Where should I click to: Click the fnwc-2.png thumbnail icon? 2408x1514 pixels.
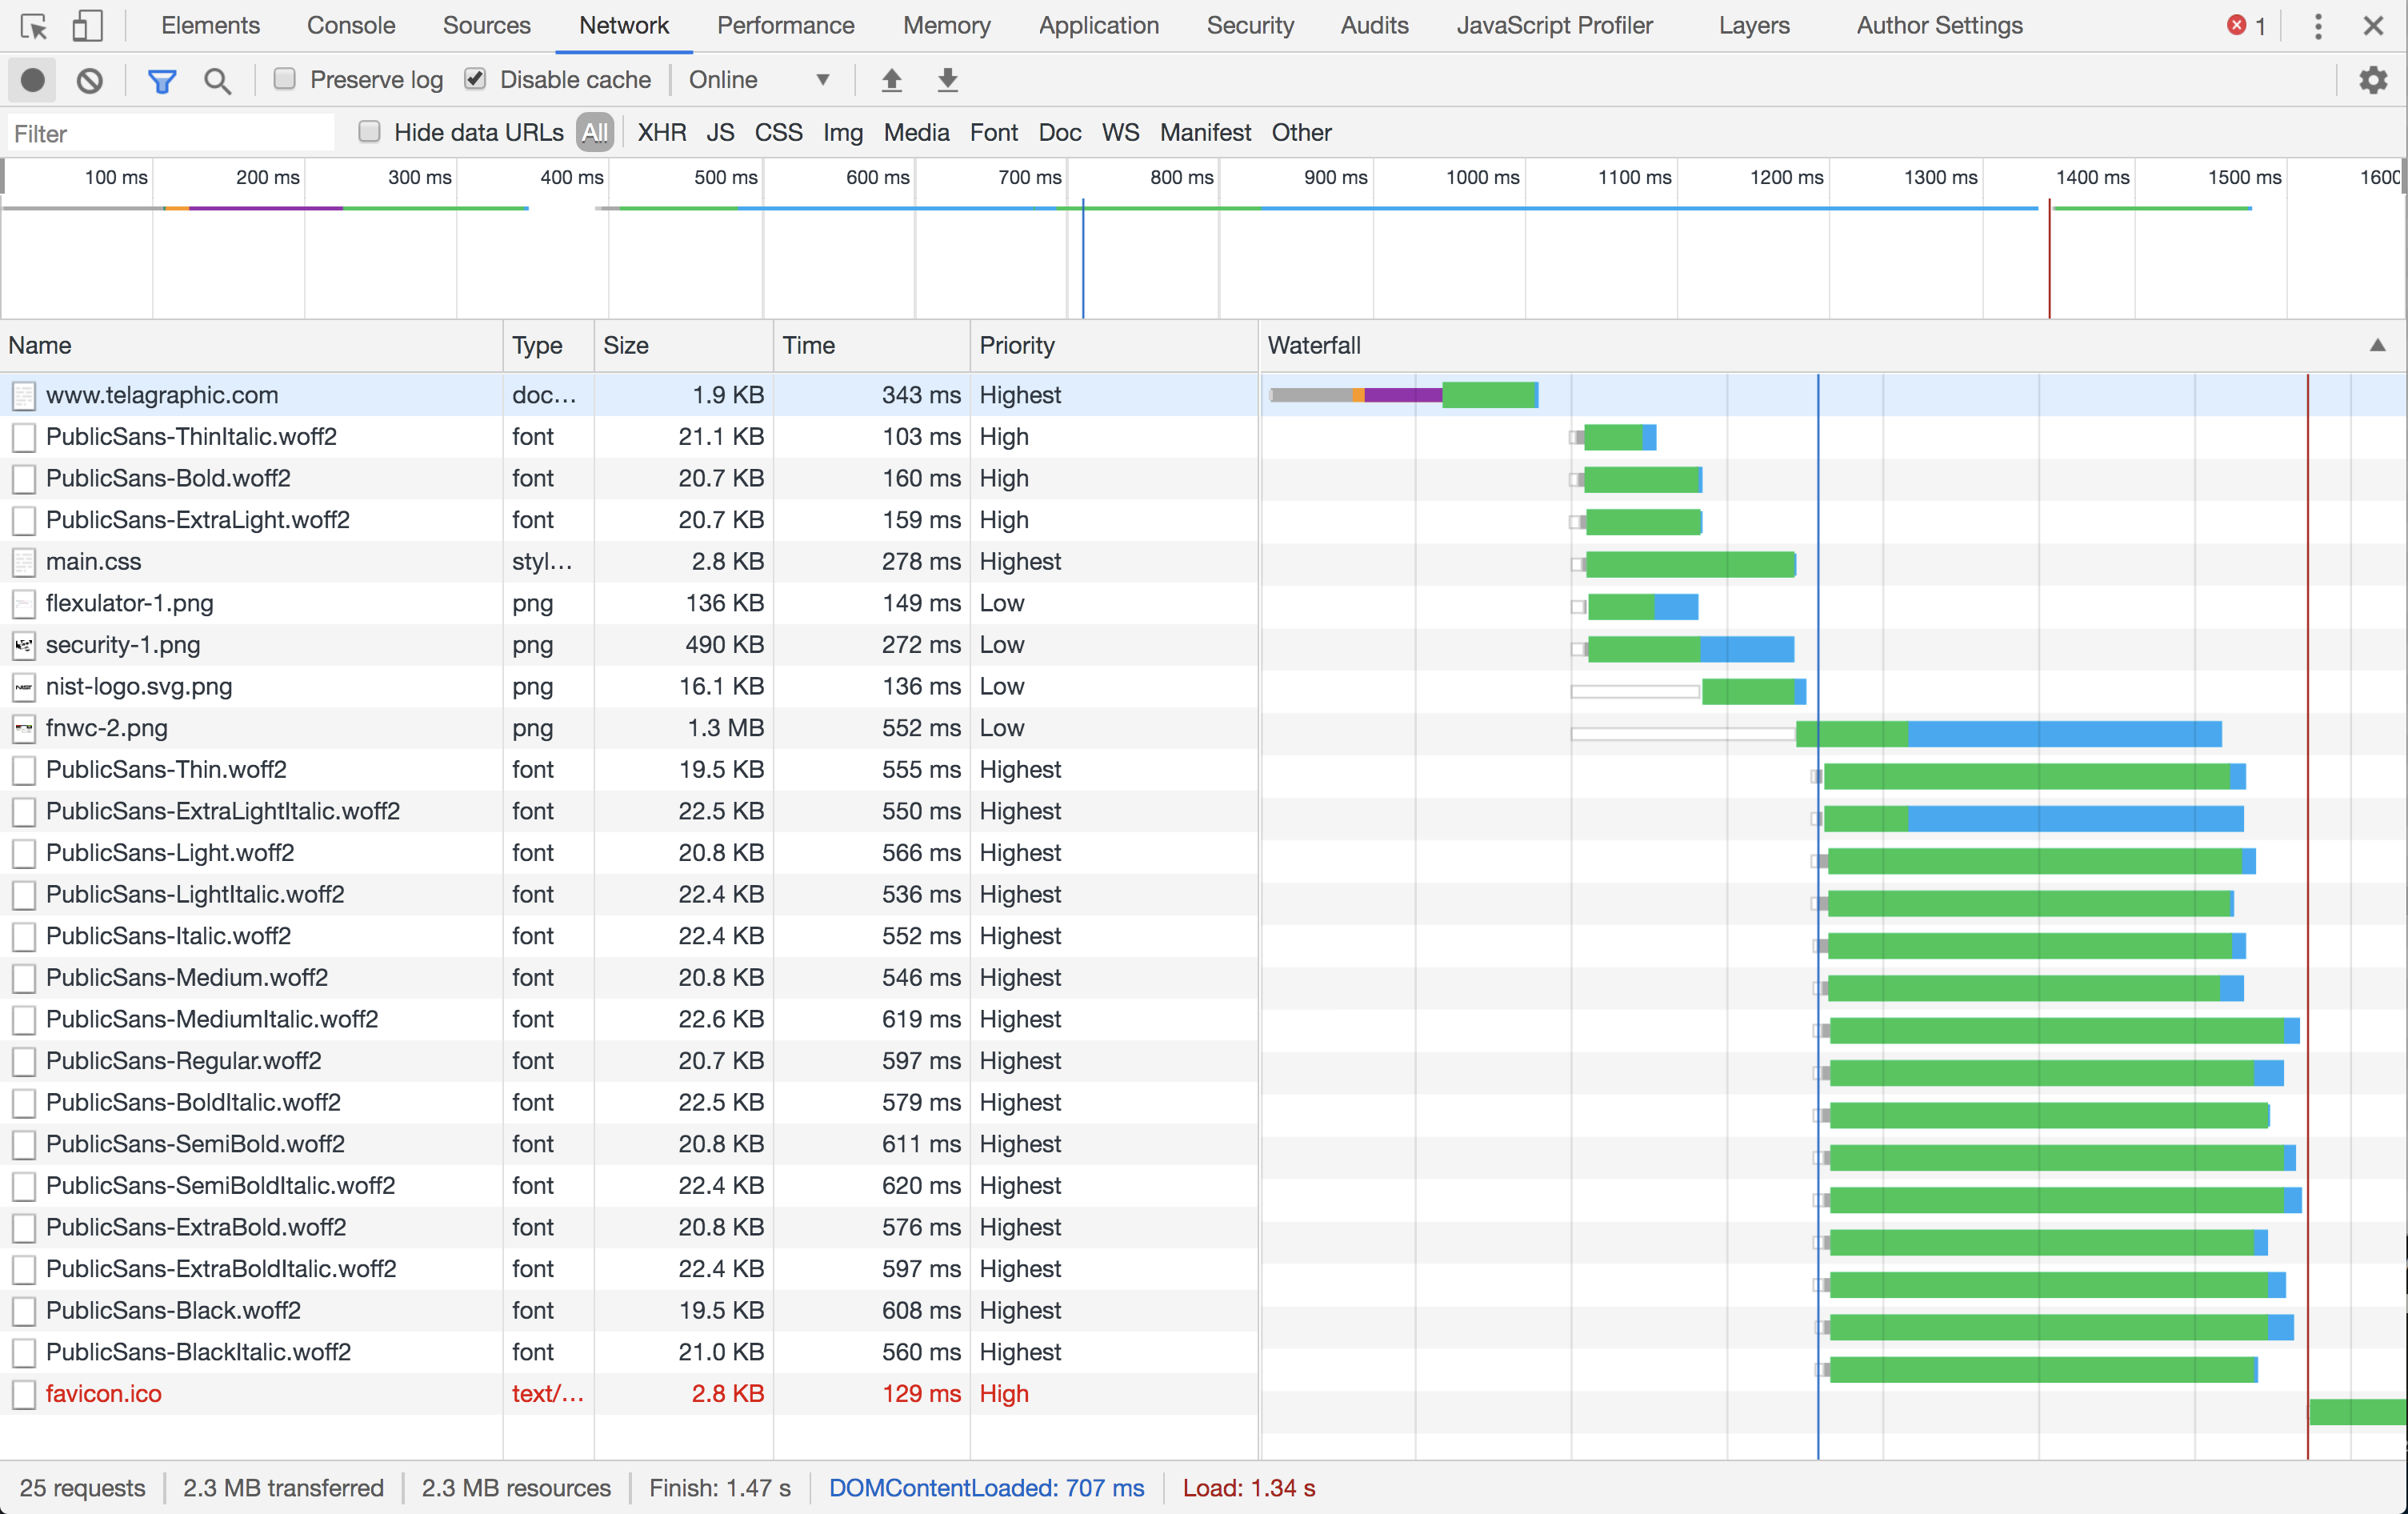[x=24, y=728]
